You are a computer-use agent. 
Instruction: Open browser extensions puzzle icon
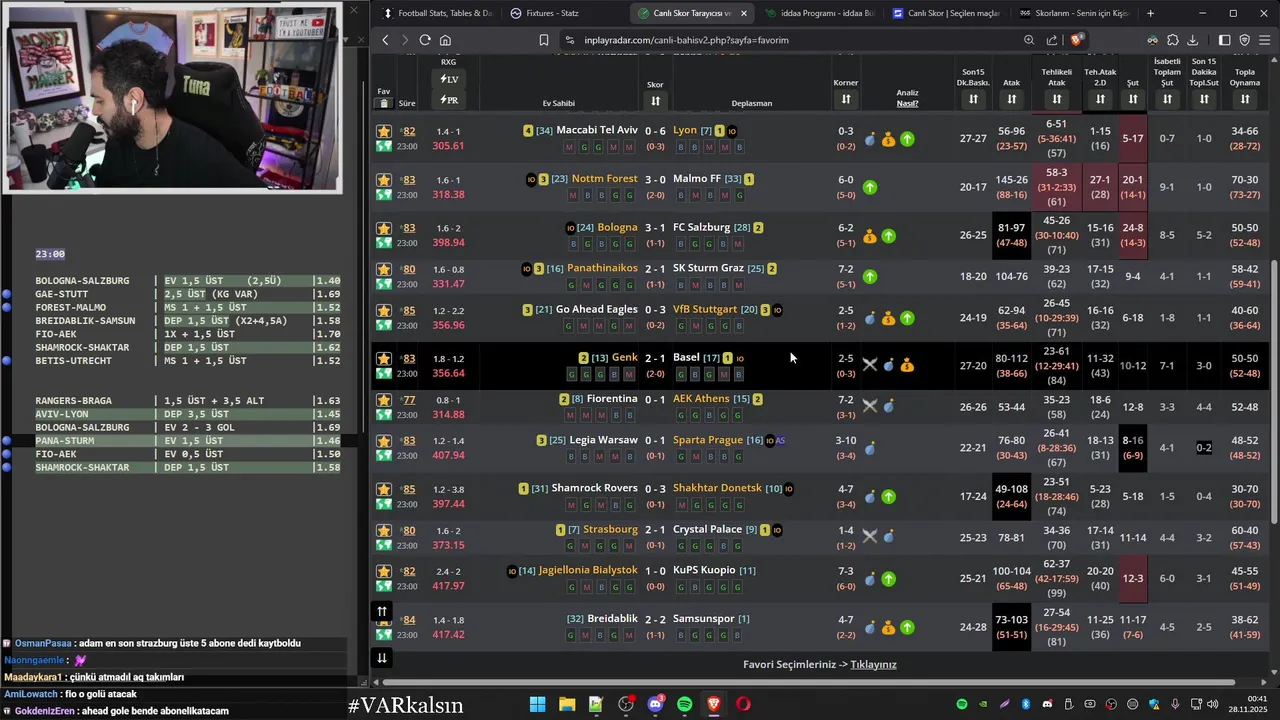(1173, 40)
